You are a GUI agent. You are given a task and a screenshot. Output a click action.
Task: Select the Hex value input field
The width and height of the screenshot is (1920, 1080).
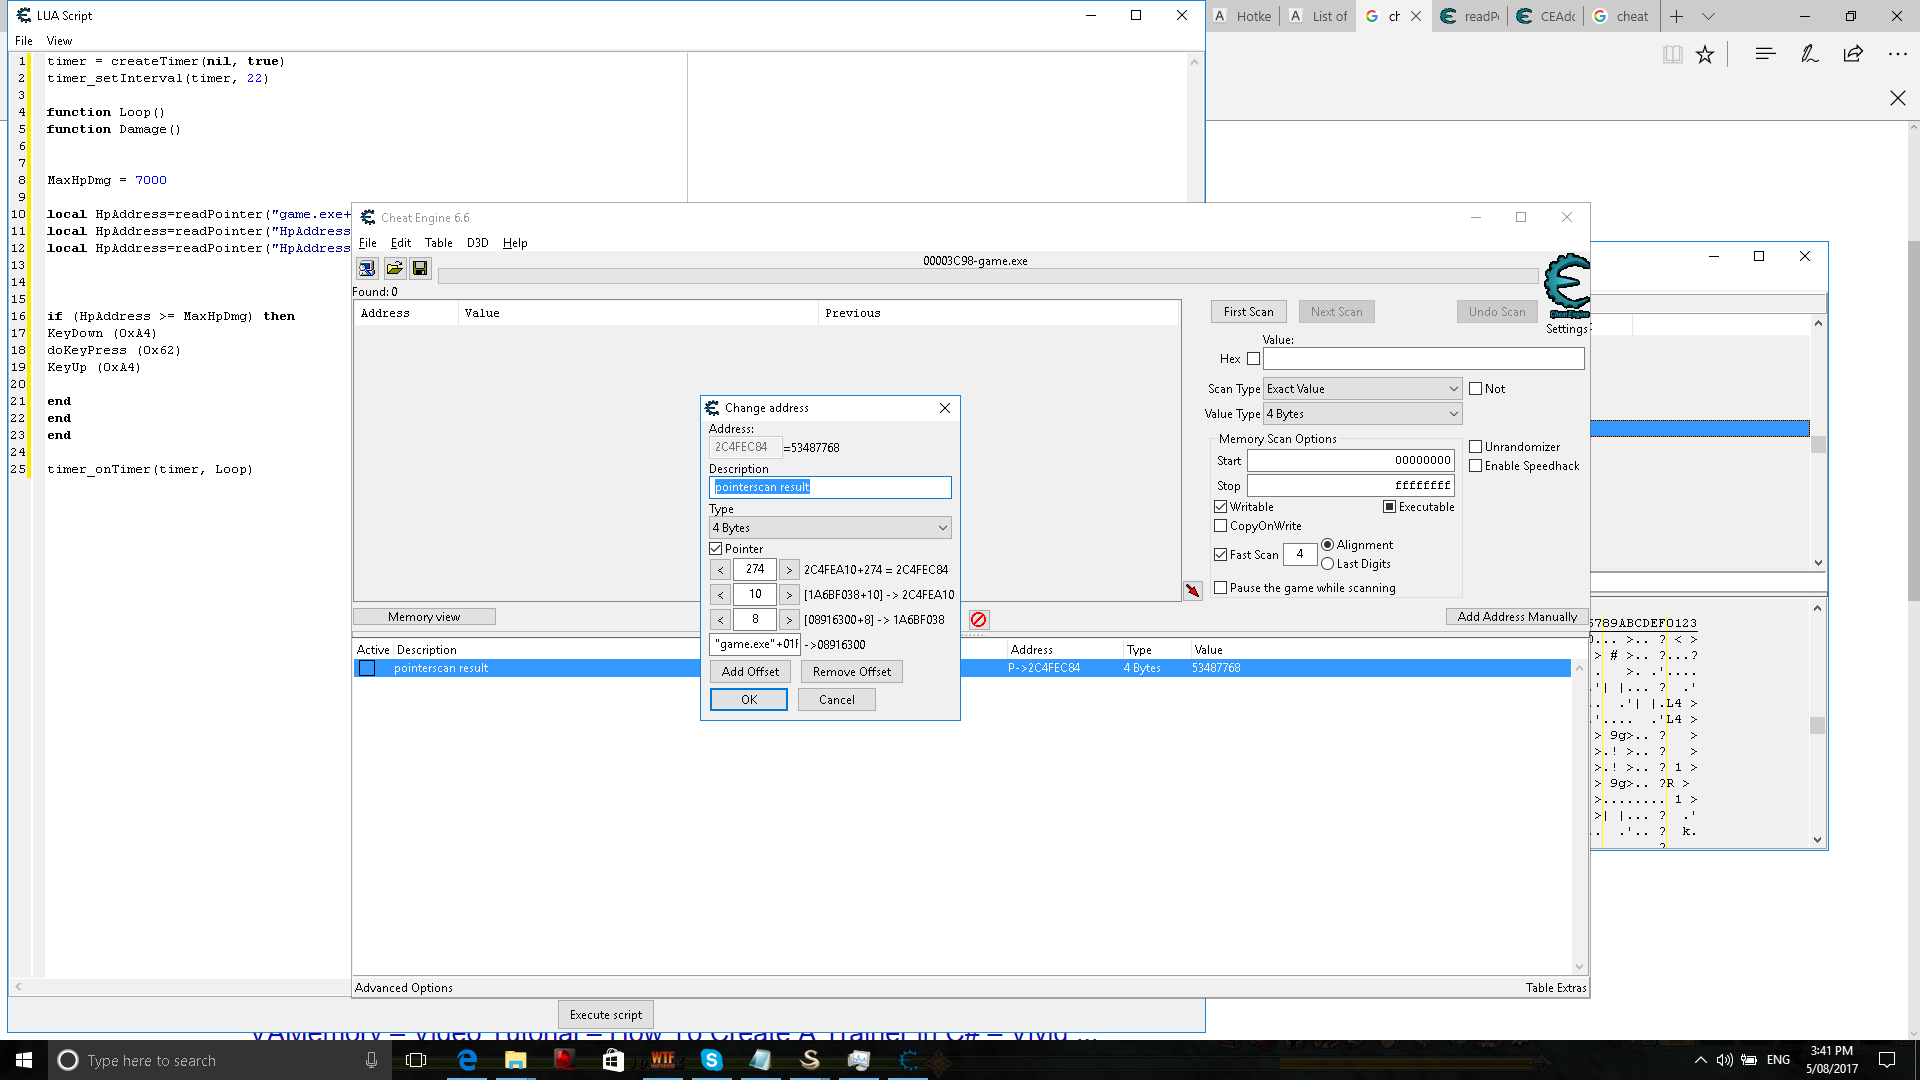tap(1424, 359)
